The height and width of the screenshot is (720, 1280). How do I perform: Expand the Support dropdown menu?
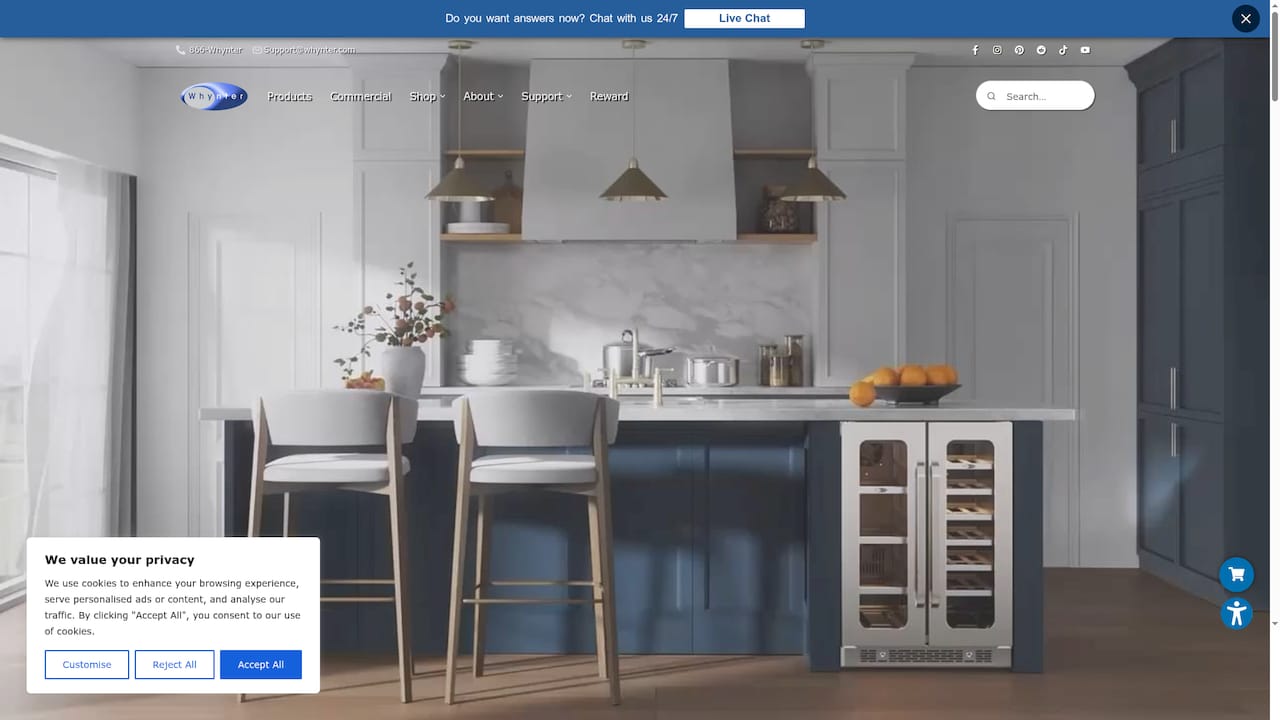pos(546,96)
